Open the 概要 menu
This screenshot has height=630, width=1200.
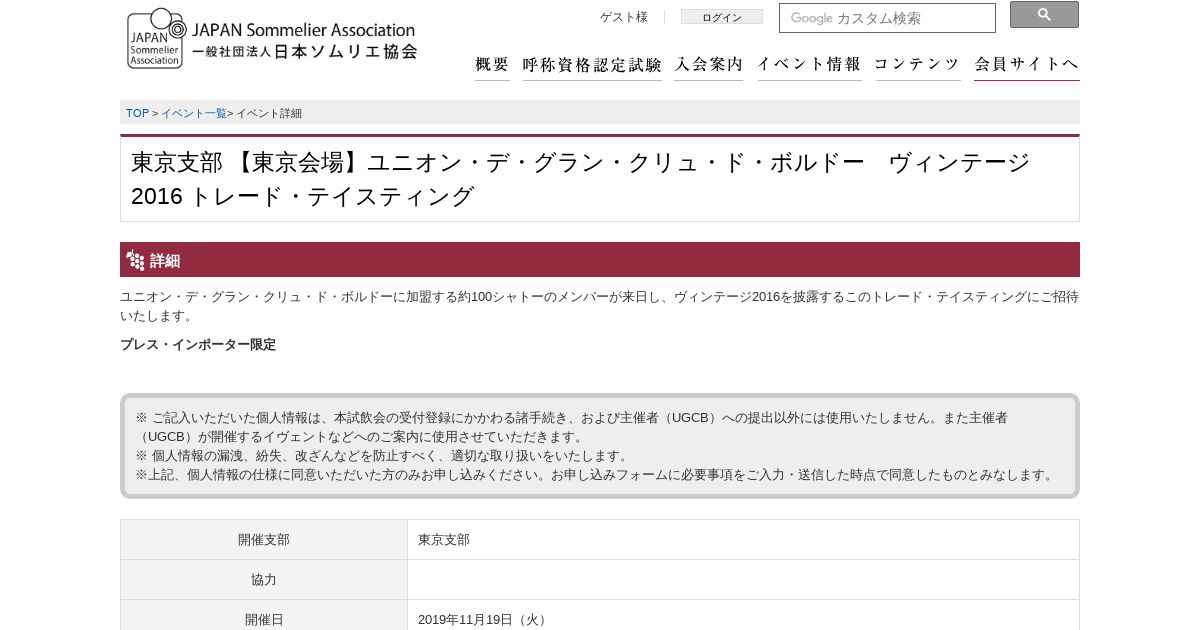pos(492,64)
